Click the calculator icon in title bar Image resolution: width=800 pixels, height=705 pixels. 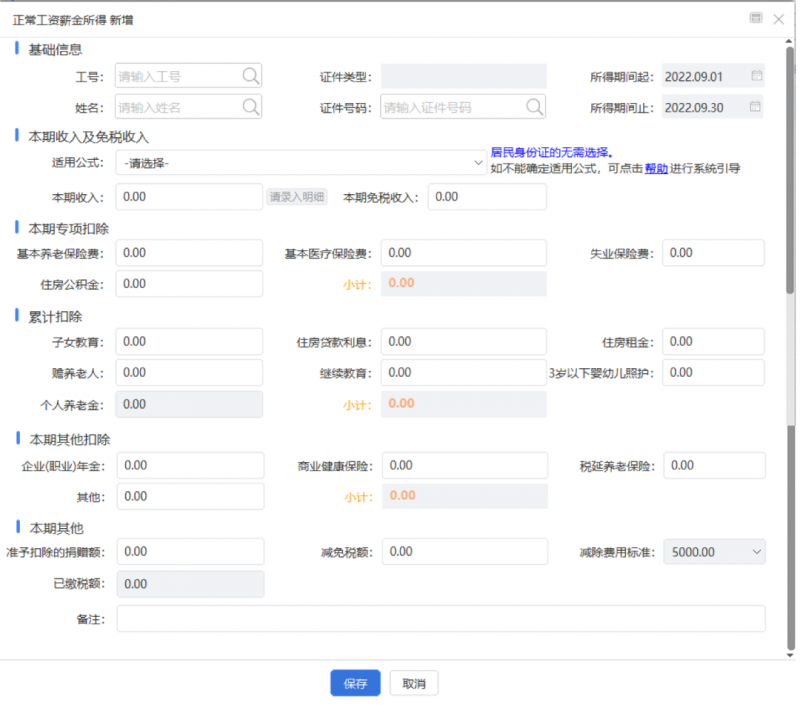(756, 18)
